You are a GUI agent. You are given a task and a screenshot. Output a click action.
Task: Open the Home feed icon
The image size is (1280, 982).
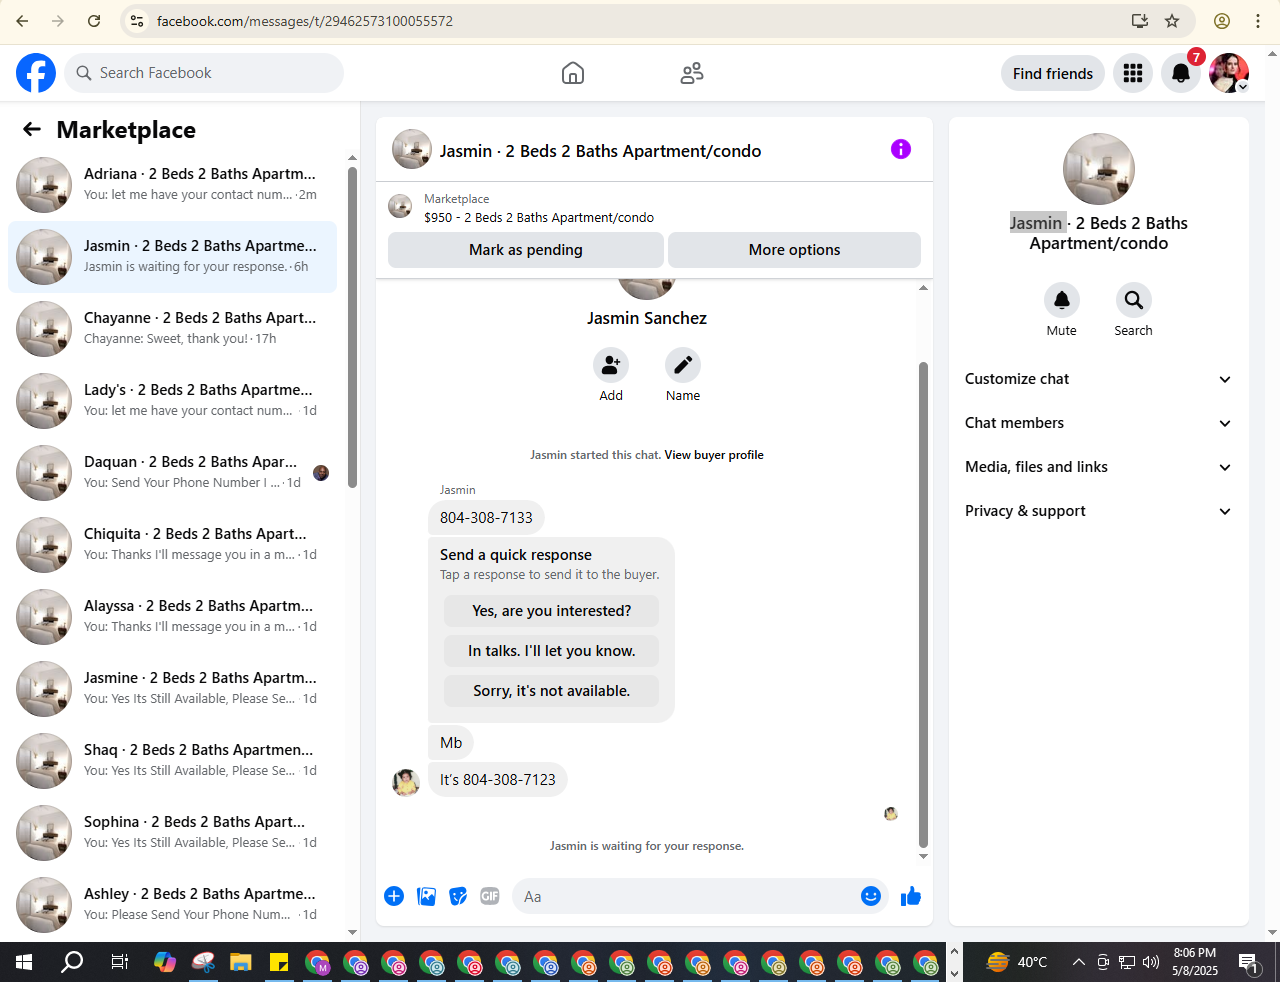click(573, 73)
